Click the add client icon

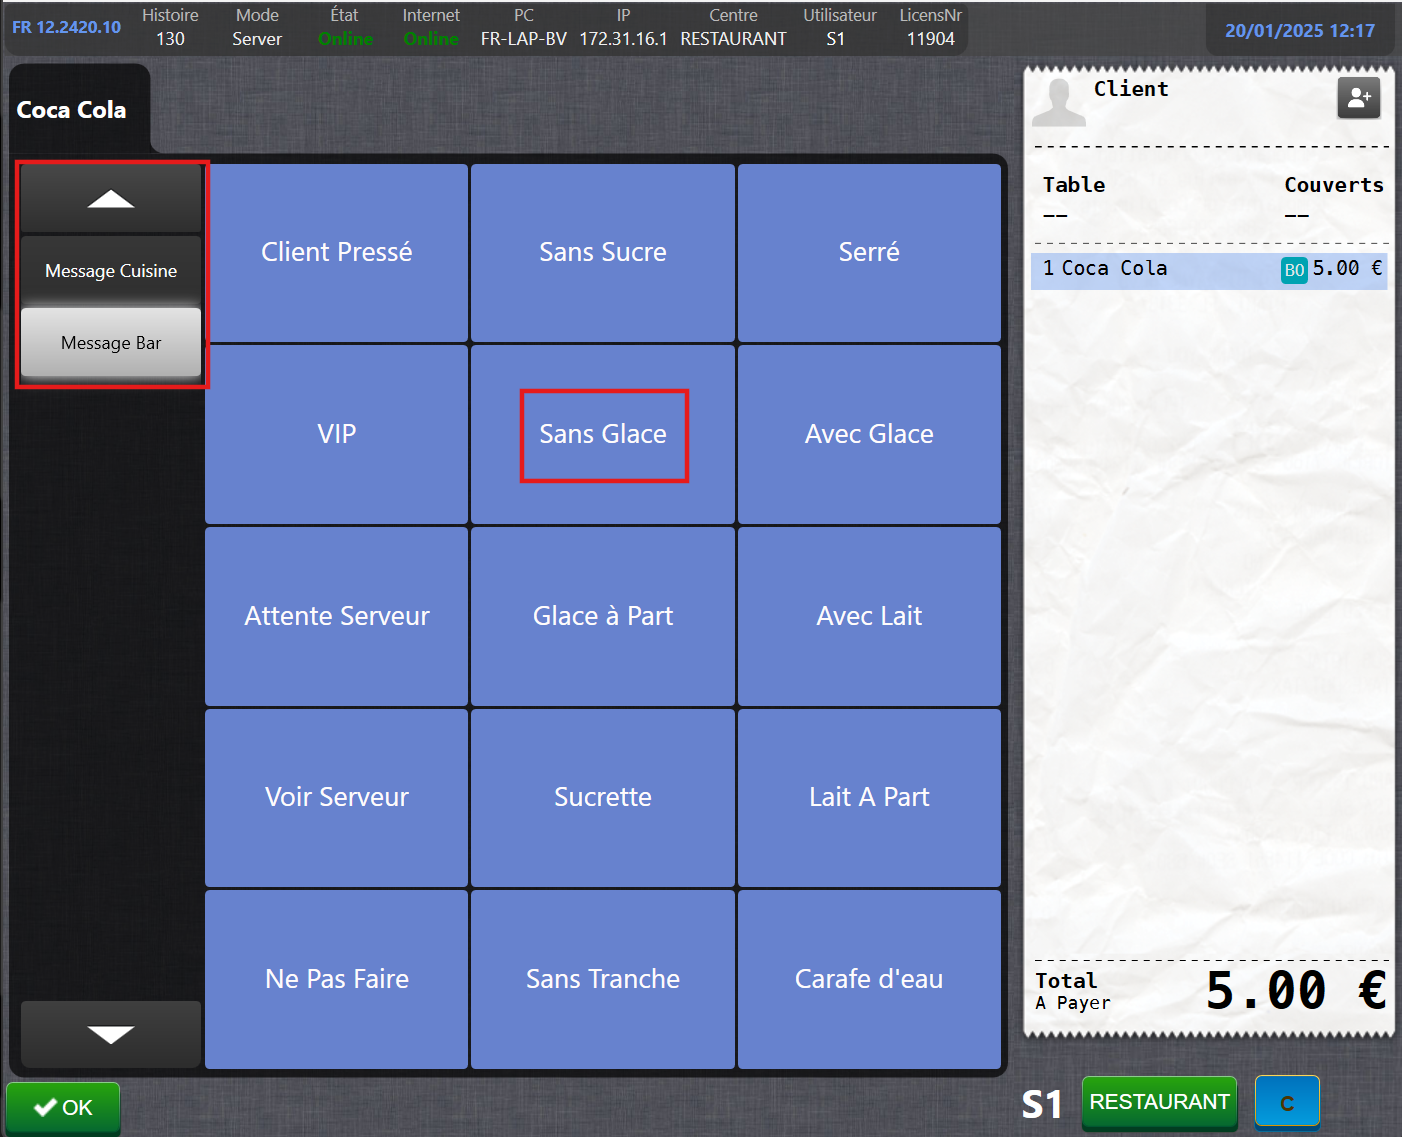[x=1358, y=98]
